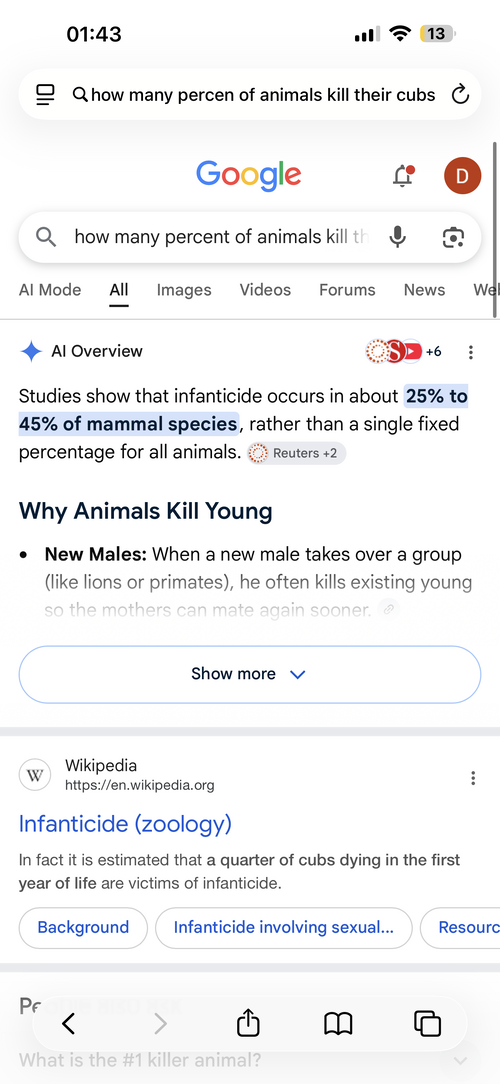Switch to the Images tab
This screenshot has width=500, height=1084.
point(184,290)
